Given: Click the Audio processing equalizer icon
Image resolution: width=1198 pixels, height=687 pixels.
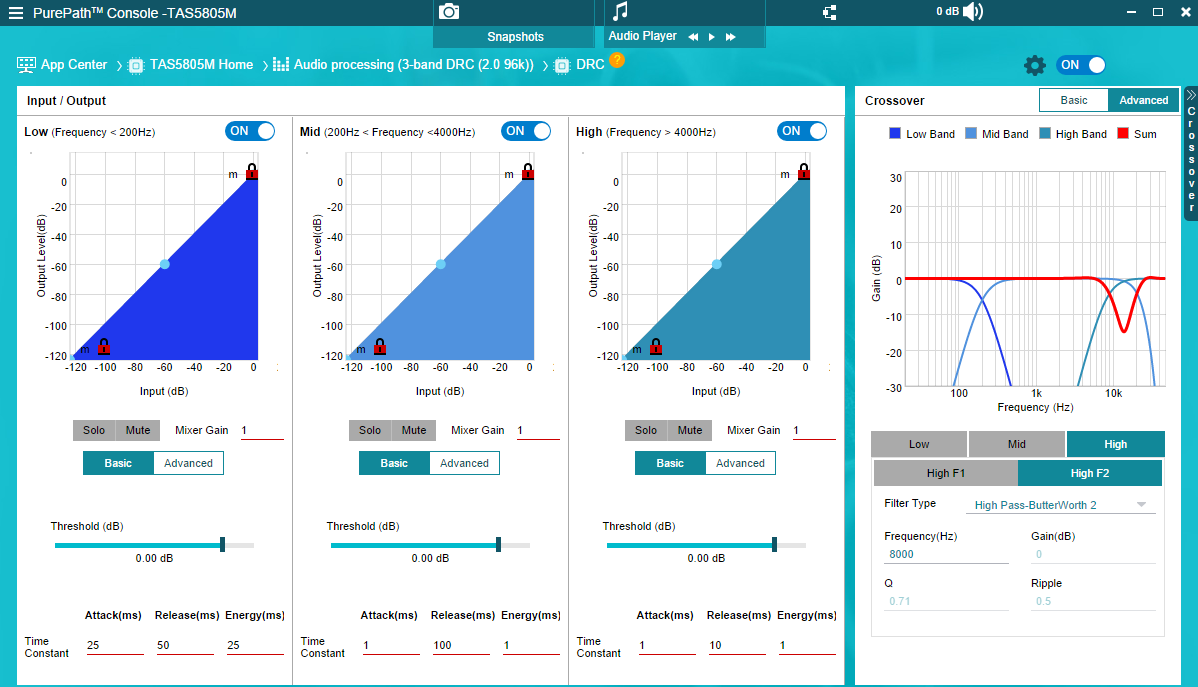Looking at the screenshot, I should tap(280, 65).
